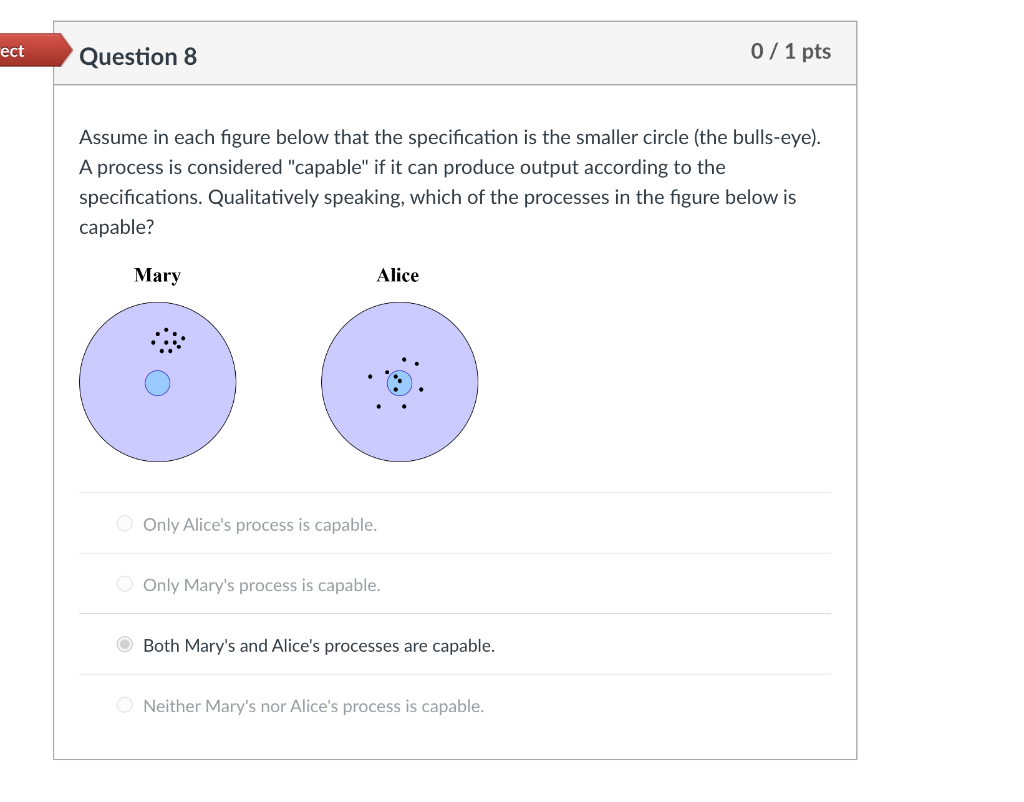The width and height of the screenshot is (1024, 802).
Task: Select the radio button for Only Mary's process
Action: tap(124, 583)
